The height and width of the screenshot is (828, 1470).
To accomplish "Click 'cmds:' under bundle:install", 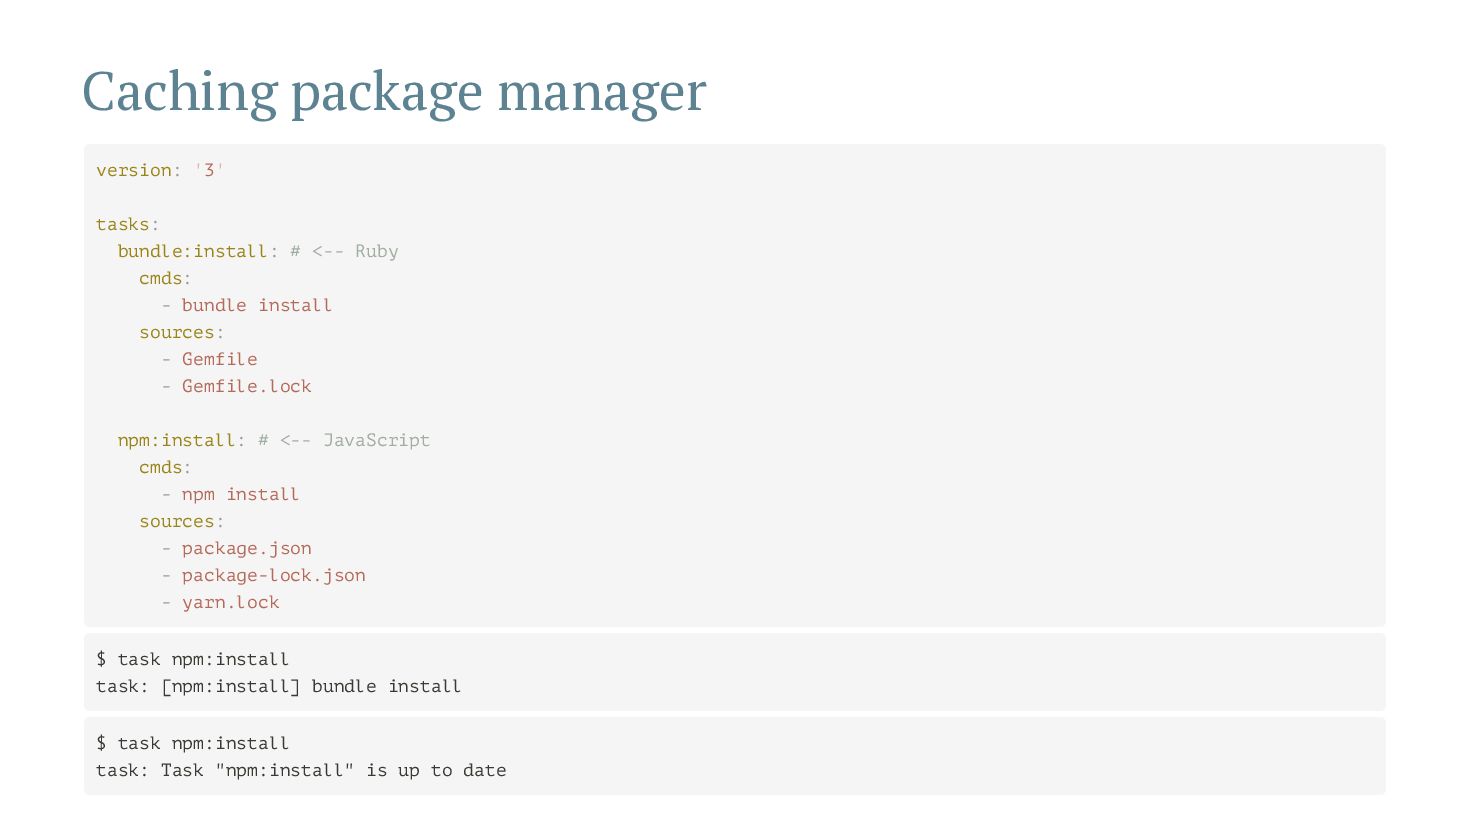I will coord(165,278).
